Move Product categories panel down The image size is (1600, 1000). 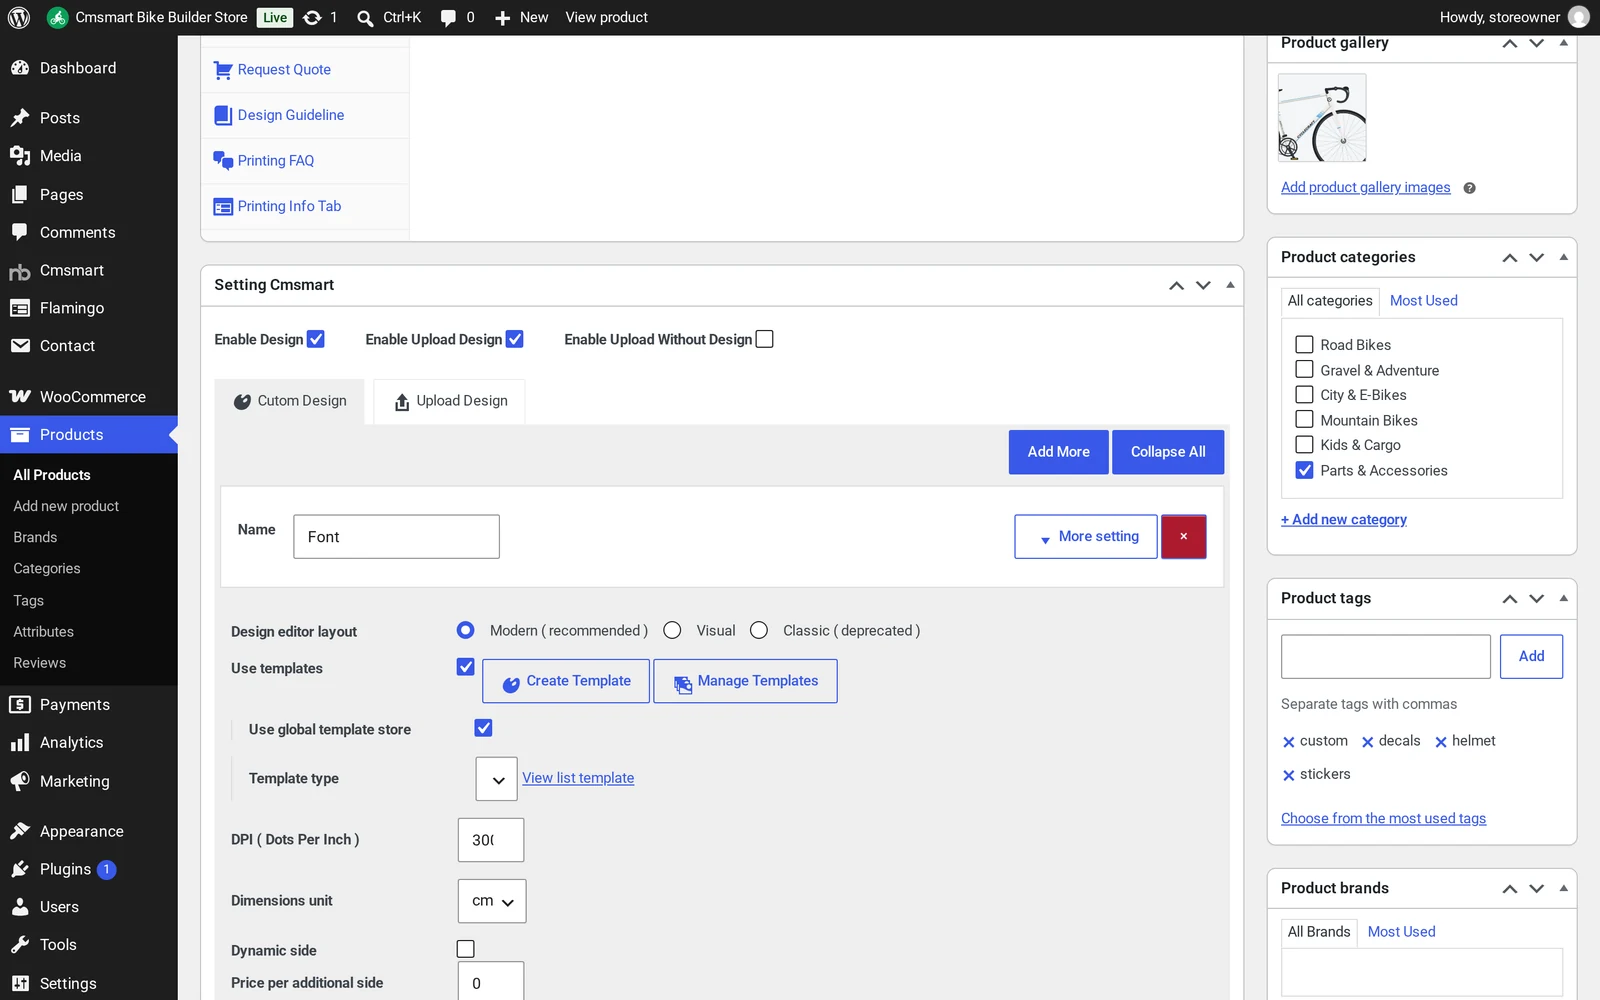click(1537, 258)
